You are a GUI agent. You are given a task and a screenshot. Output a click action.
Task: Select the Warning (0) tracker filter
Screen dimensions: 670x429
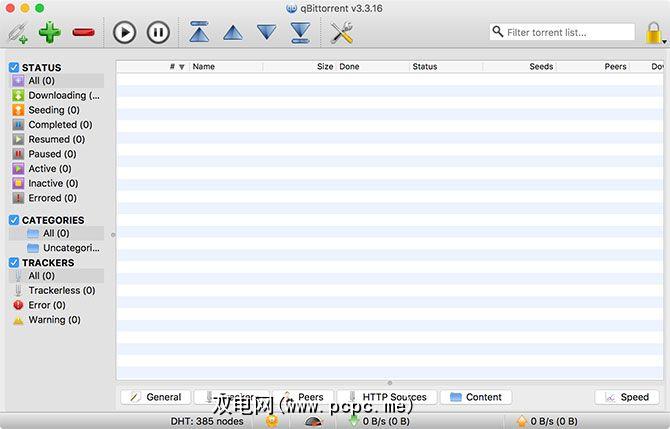coord(56,320)
